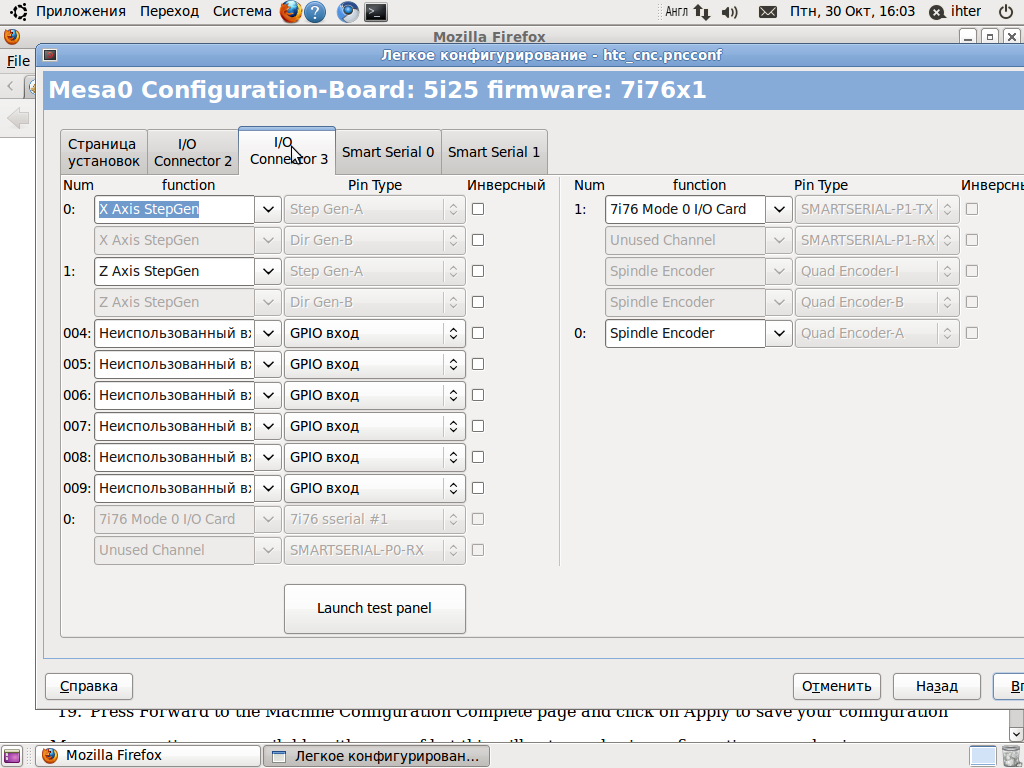The width and height of the screenshot is (1024, 768).
Task: Open GPIO вход pin type for pin 009
Action: [375, 488]
